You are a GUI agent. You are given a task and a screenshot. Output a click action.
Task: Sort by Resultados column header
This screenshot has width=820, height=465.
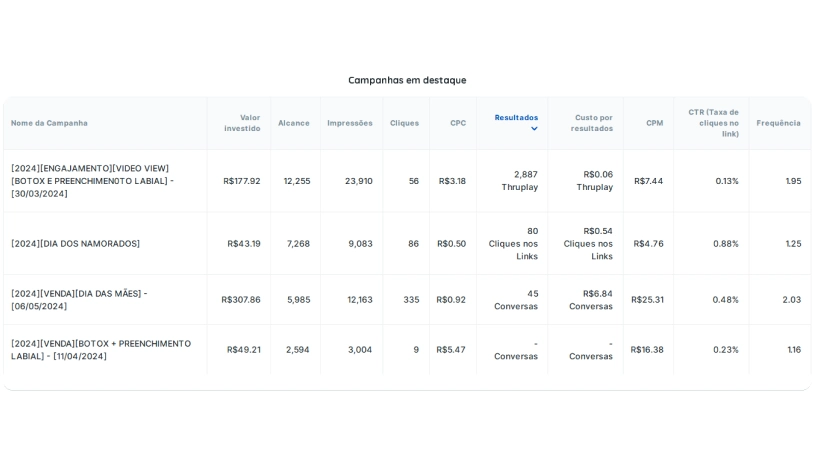click(x=516, y=118)
